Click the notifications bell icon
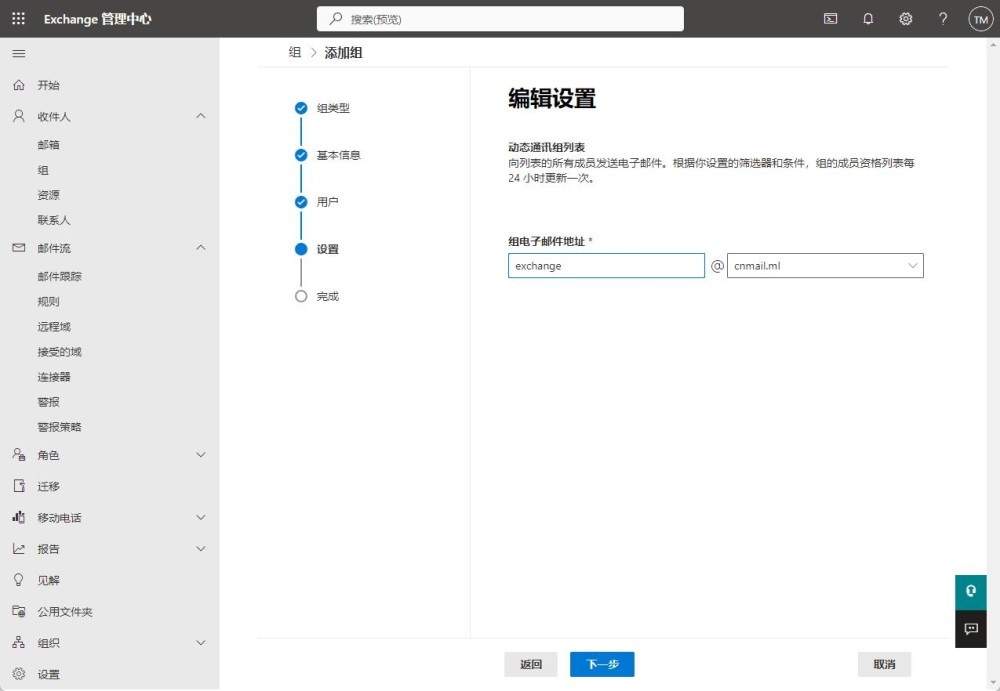This screenshot has height=691, width=1000. point(868,19)
